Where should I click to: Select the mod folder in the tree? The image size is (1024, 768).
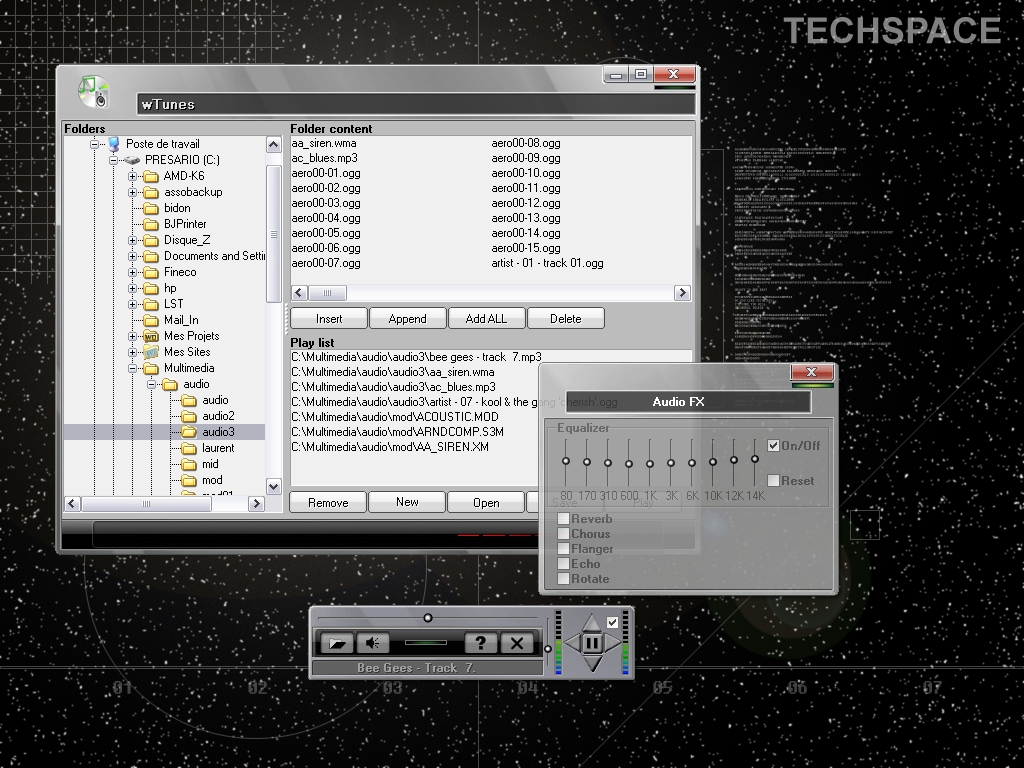(x=212, y=480)
